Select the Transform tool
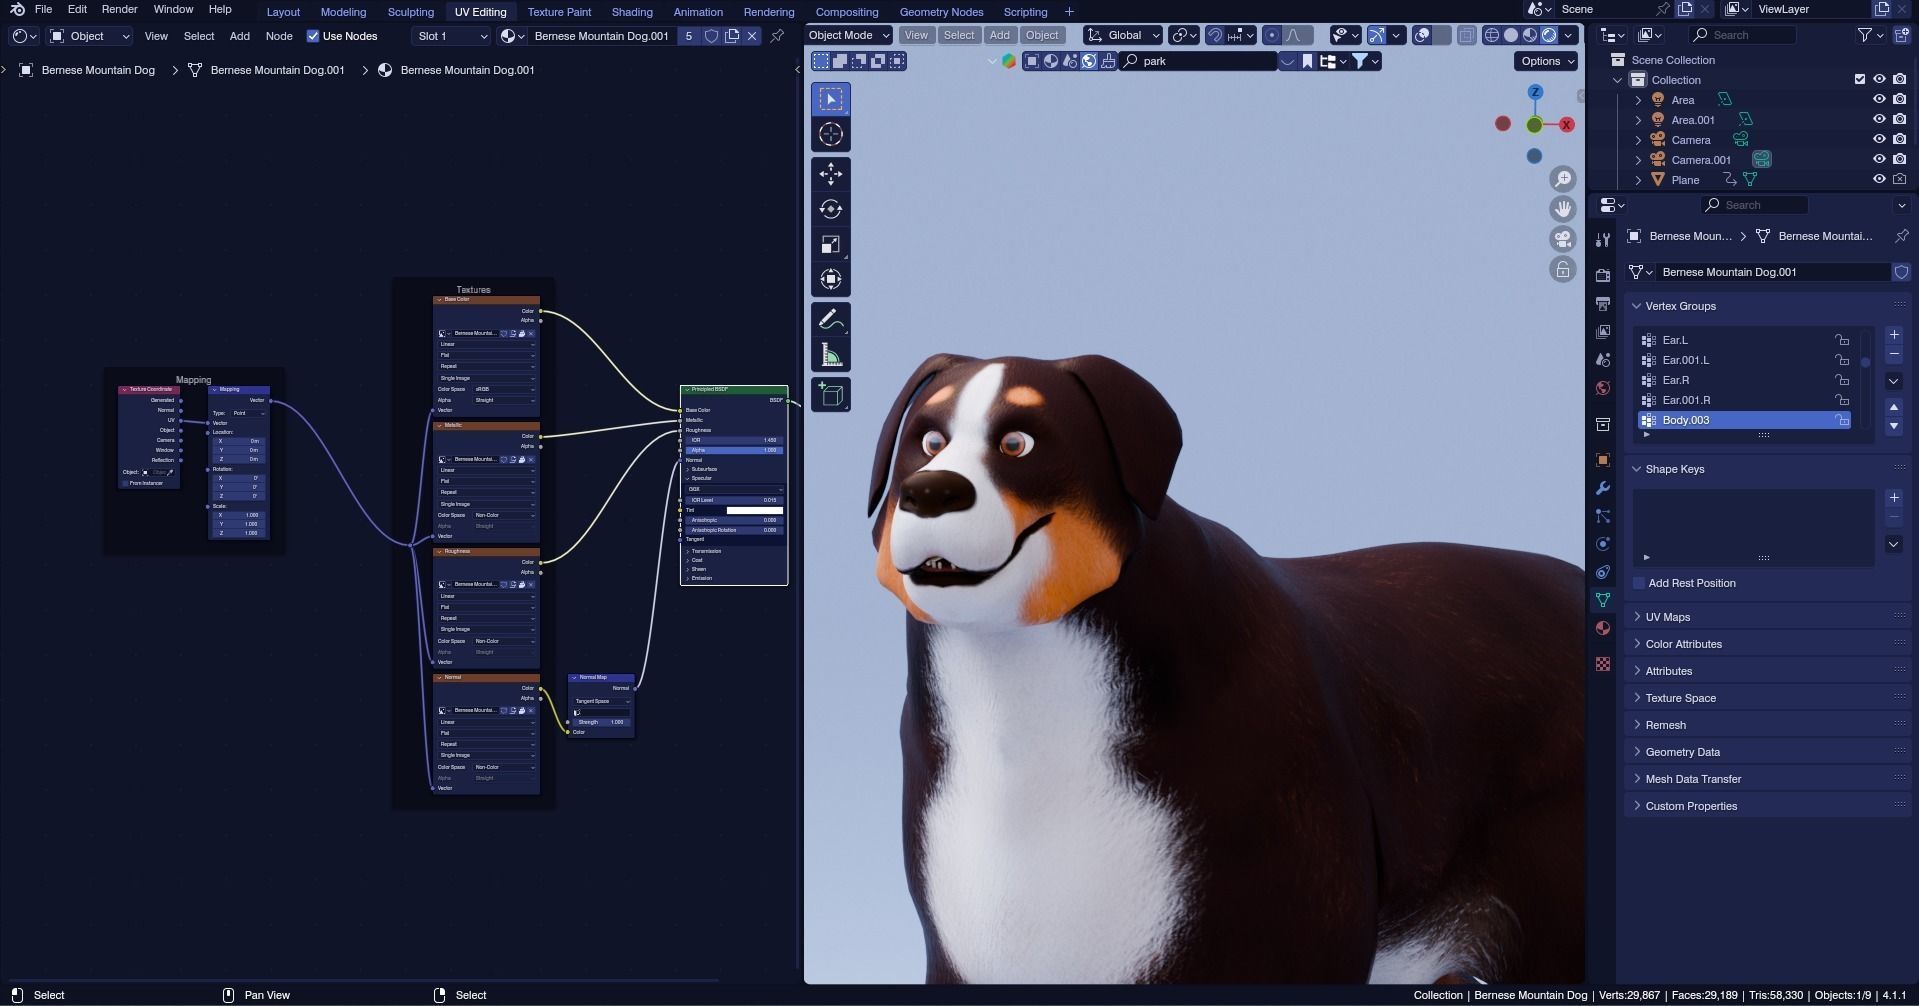Screen dimensions: 1919x1006 point(830,279)
